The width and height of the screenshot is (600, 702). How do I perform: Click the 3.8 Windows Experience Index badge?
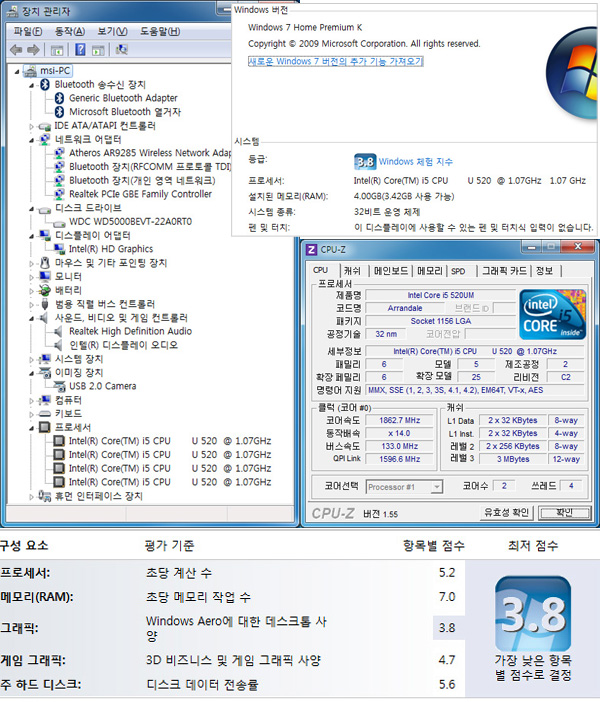[x=365, y=162]
